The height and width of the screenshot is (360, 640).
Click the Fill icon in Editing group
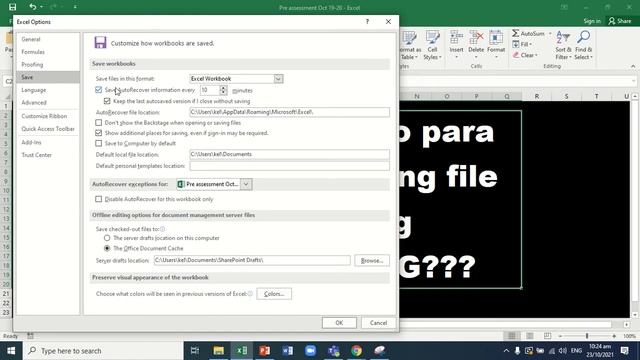516,44
